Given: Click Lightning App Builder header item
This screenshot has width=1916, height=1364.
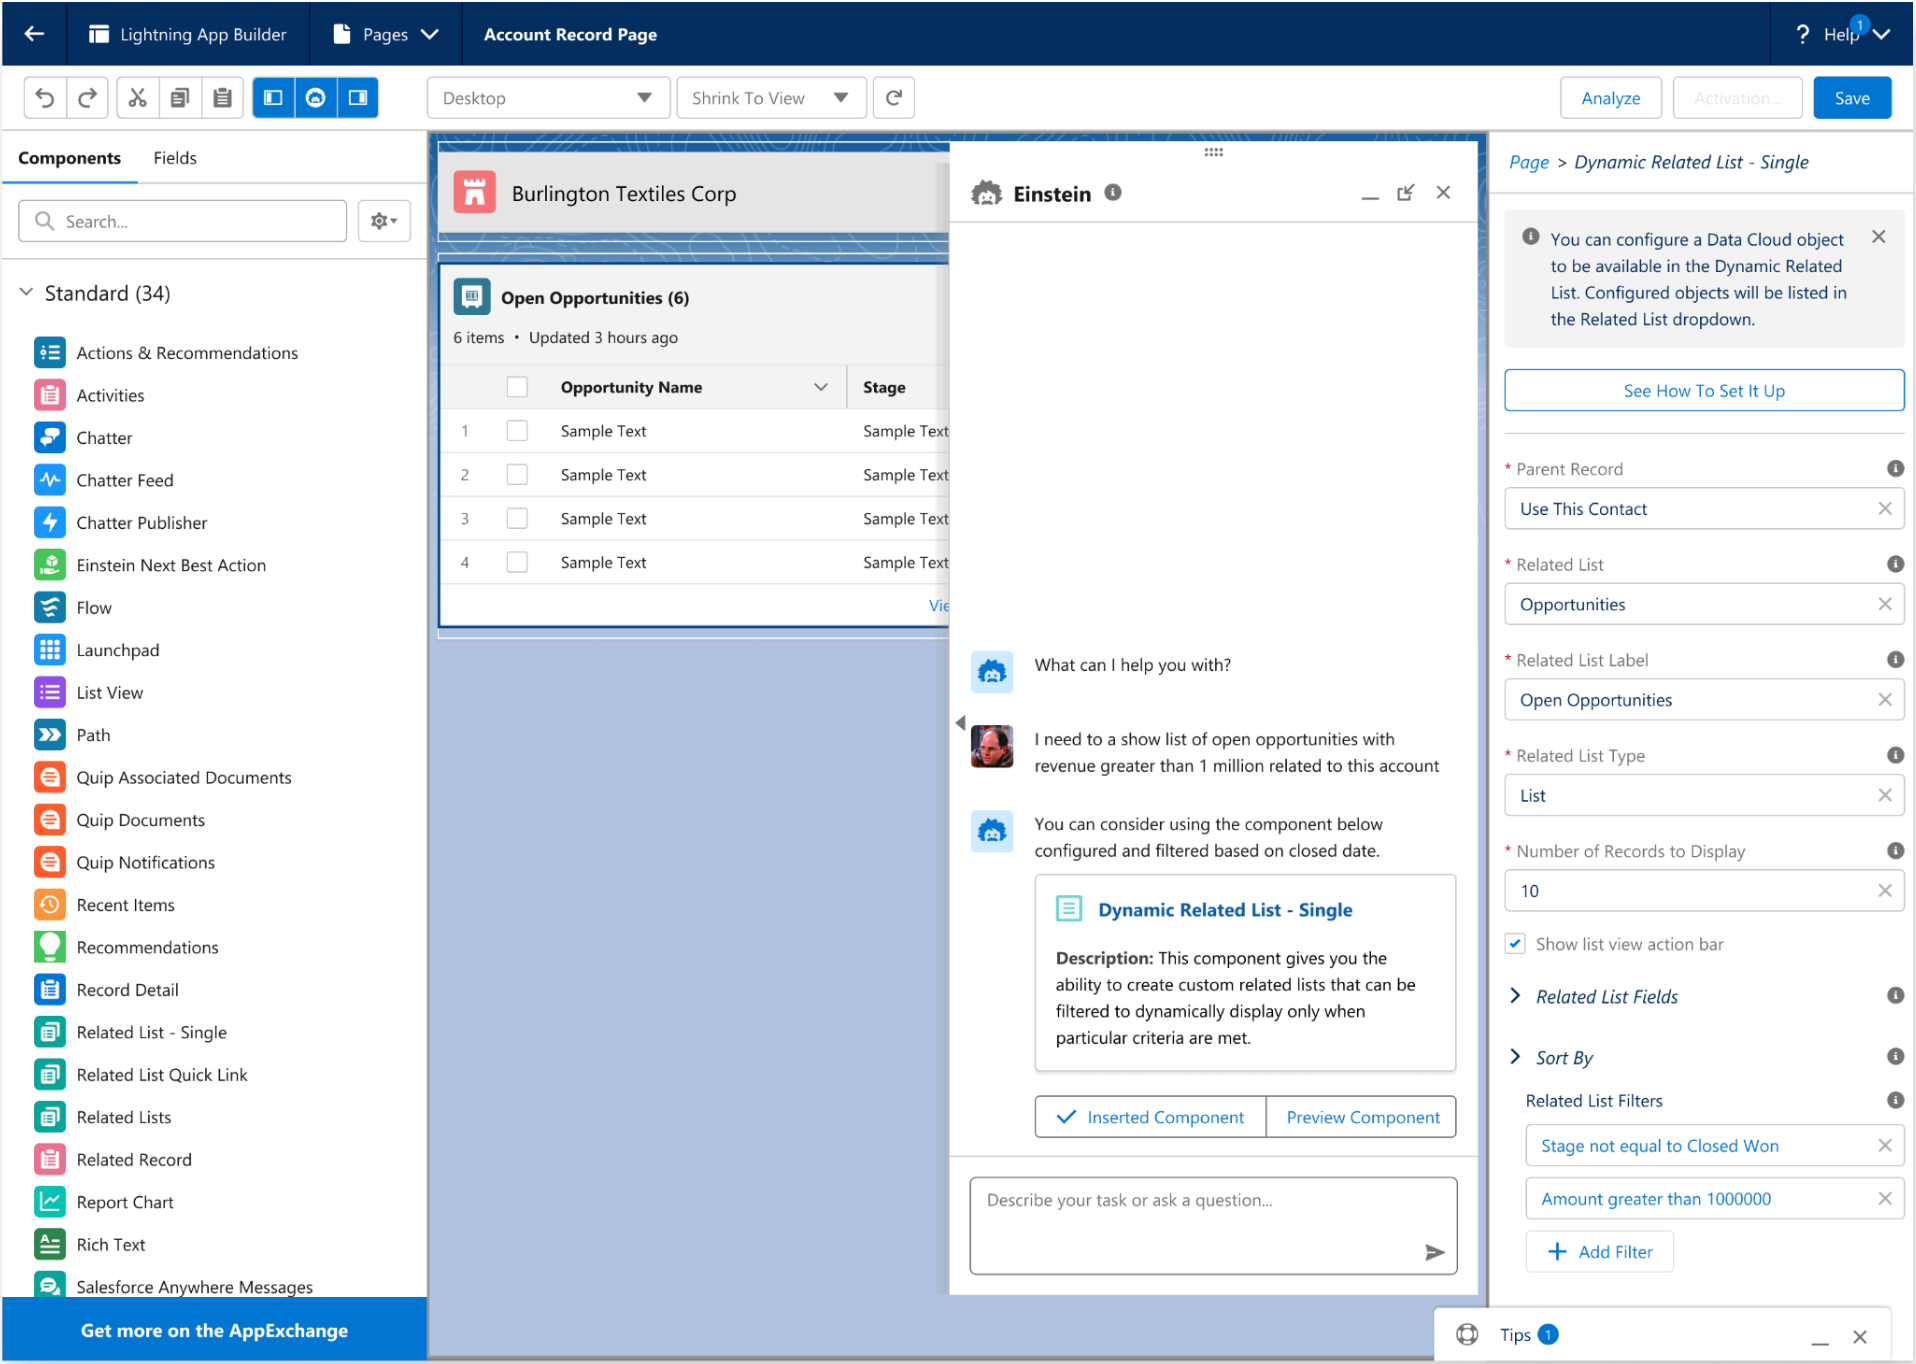Looking at the screenshot, I should tap(188, 34).
